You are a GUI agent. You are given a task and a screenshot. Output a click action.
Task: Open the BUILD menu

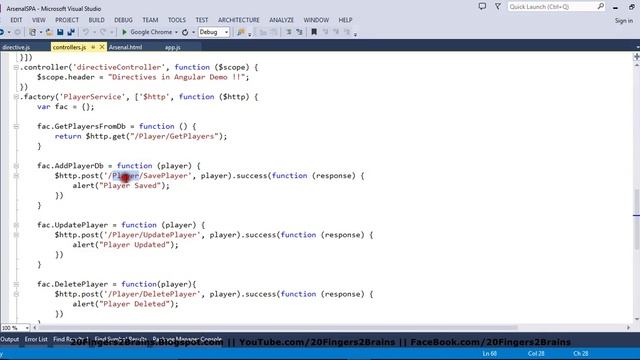(x=96, y=20)
